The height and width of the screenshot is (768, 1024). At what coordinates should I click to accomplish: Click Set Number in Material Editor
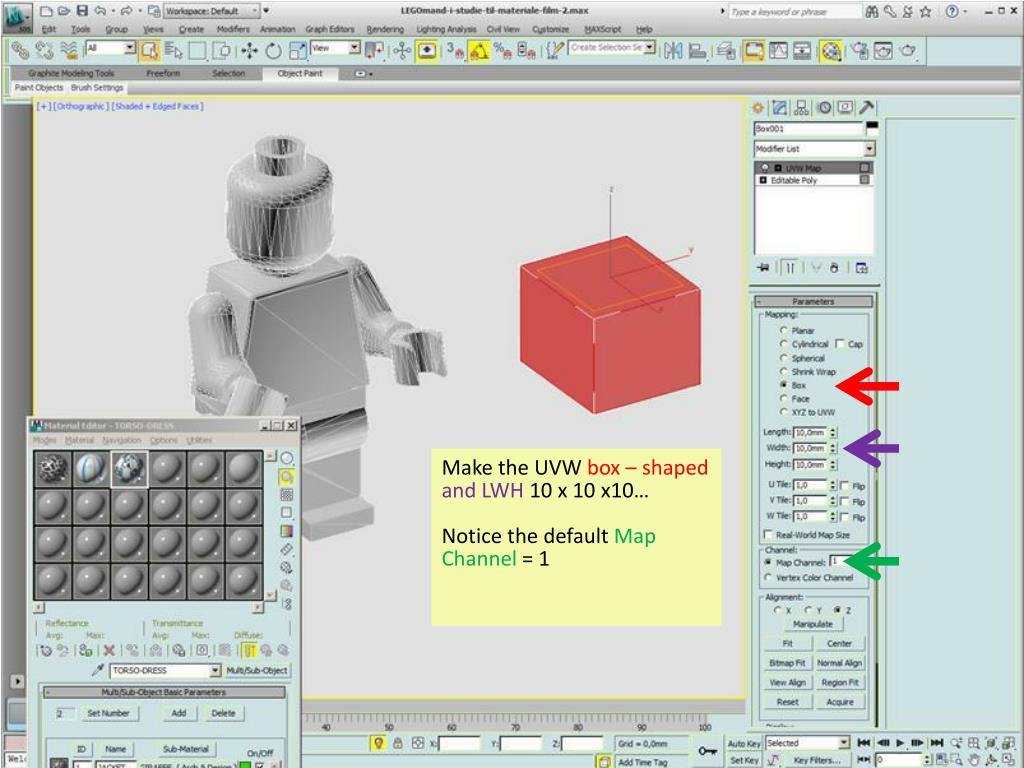pos(108,713)
